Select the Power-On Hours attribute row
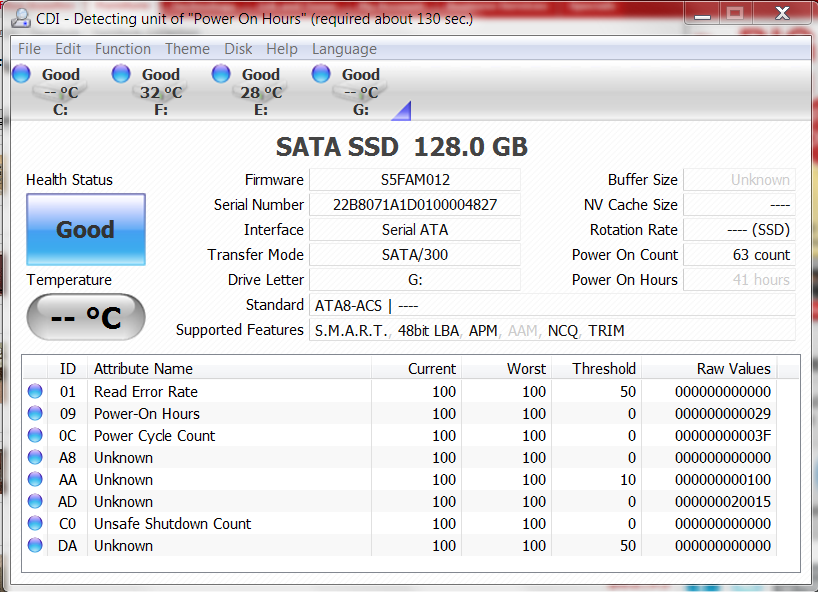This screenshot has width=818, height=592. click(400, 414)
